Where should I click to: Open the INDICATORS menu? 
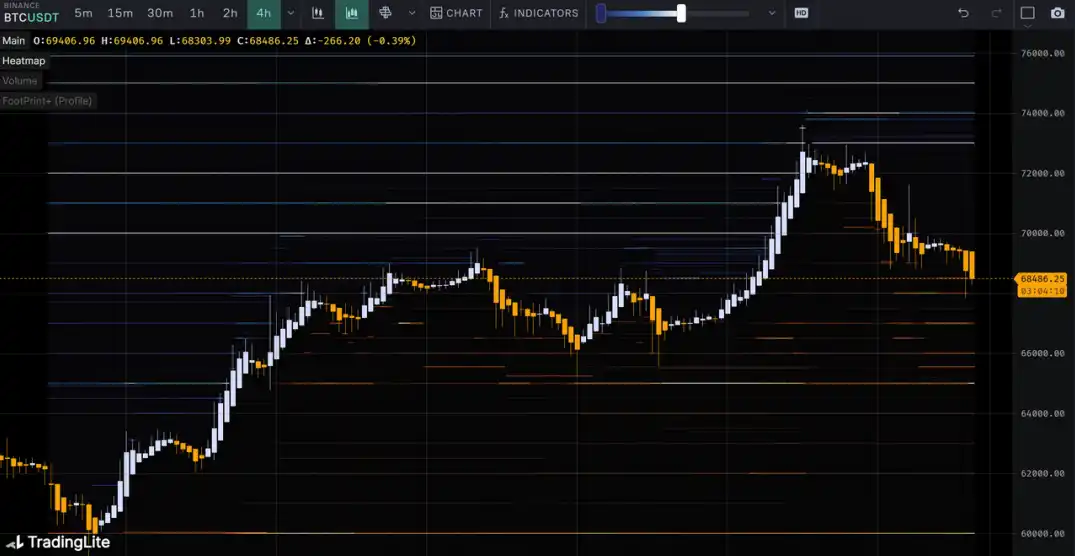(x=539, y=13)
